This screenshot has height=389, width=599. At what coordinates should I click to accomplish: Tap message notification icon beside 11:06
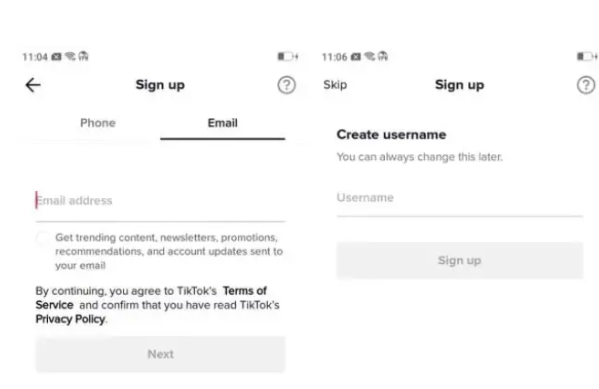point(356,57)
